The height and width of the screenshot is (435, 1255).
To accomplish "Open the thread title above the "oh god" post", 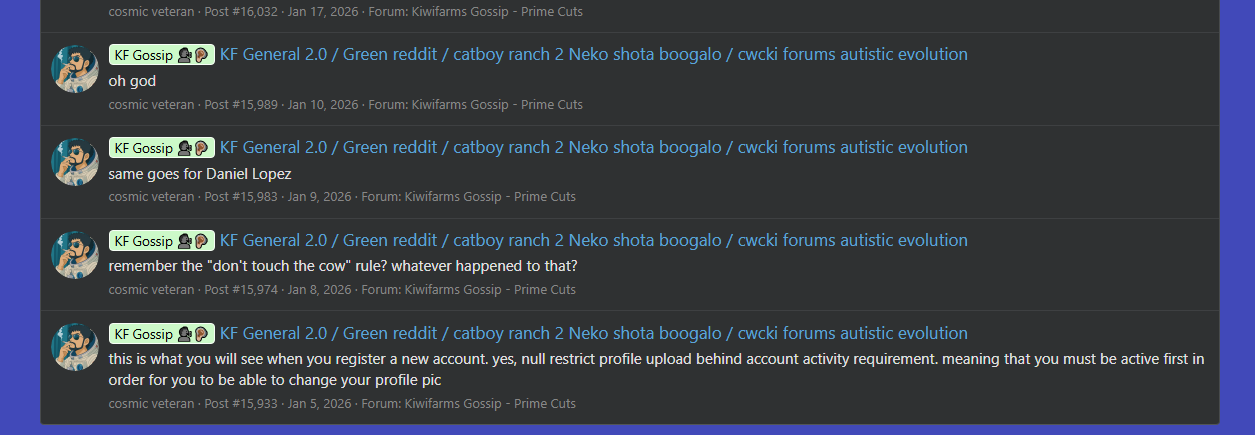I will tap(593, 55).
